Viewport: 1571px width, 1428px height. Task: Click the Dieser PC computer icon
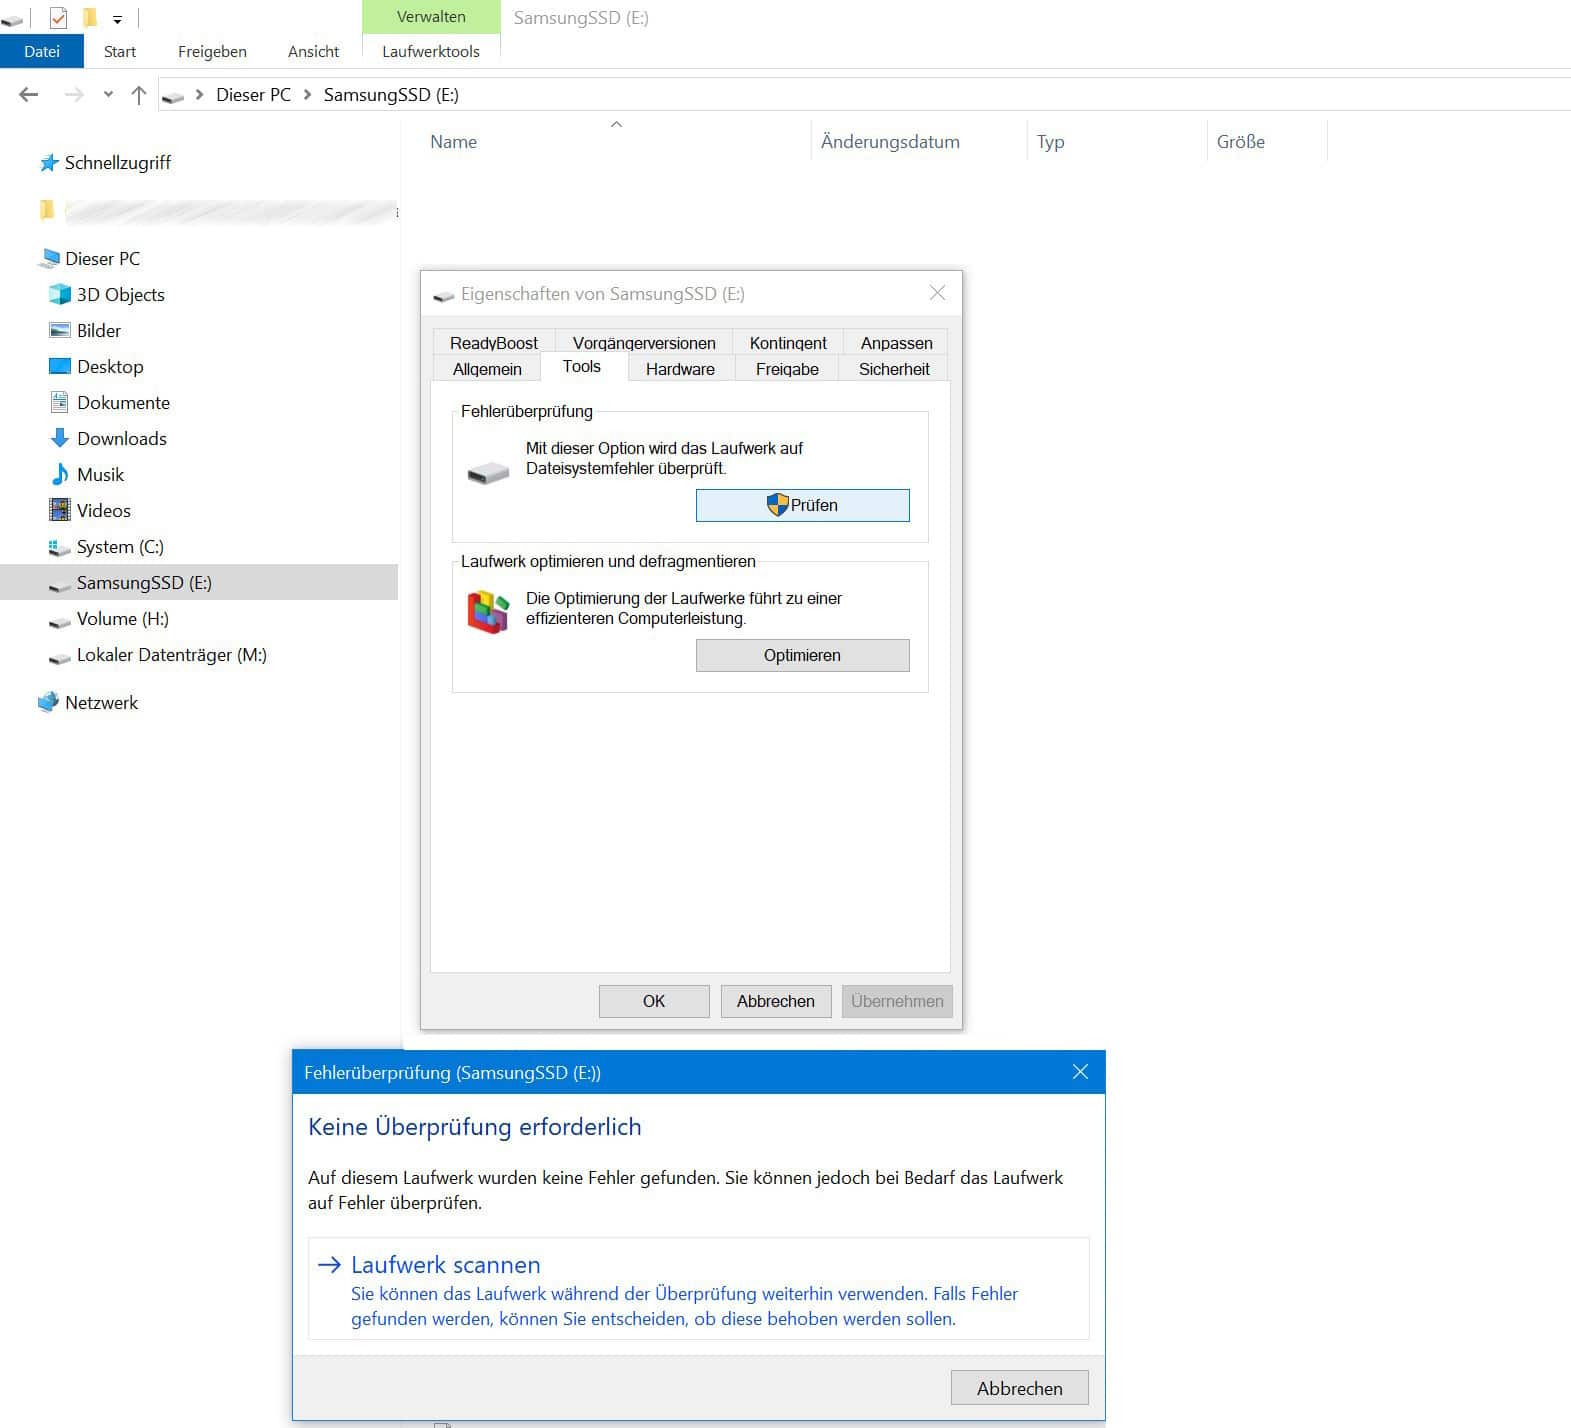[x=49, y=259]
